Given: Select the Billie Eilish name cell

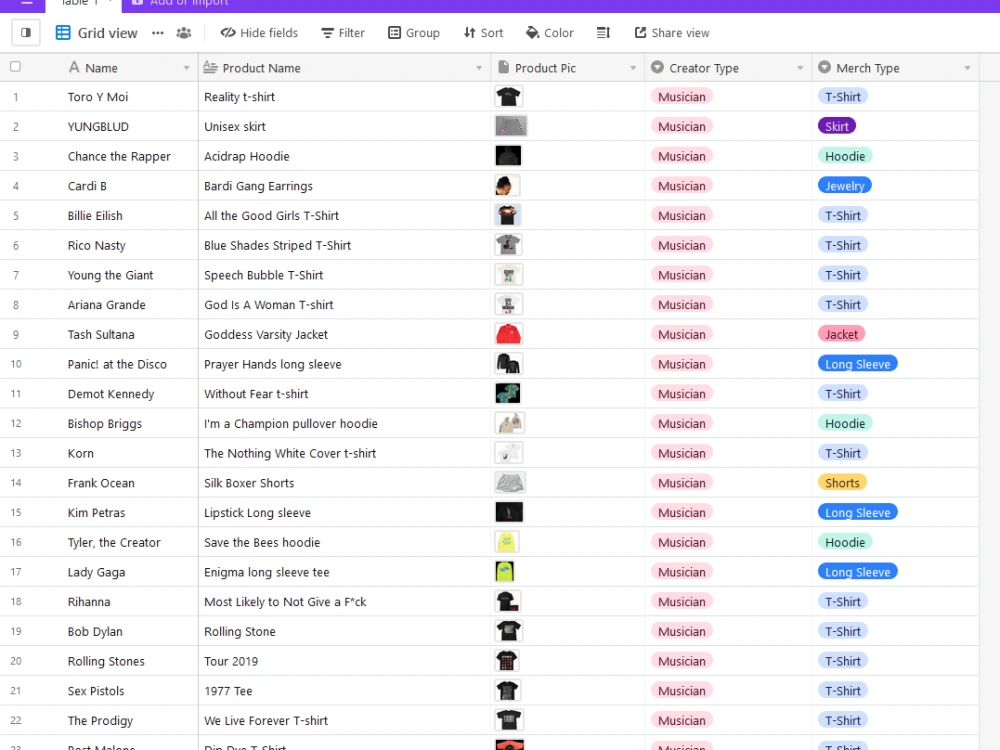Looking at the screenshot, I should pyautogui.click(x=99, y=216).
